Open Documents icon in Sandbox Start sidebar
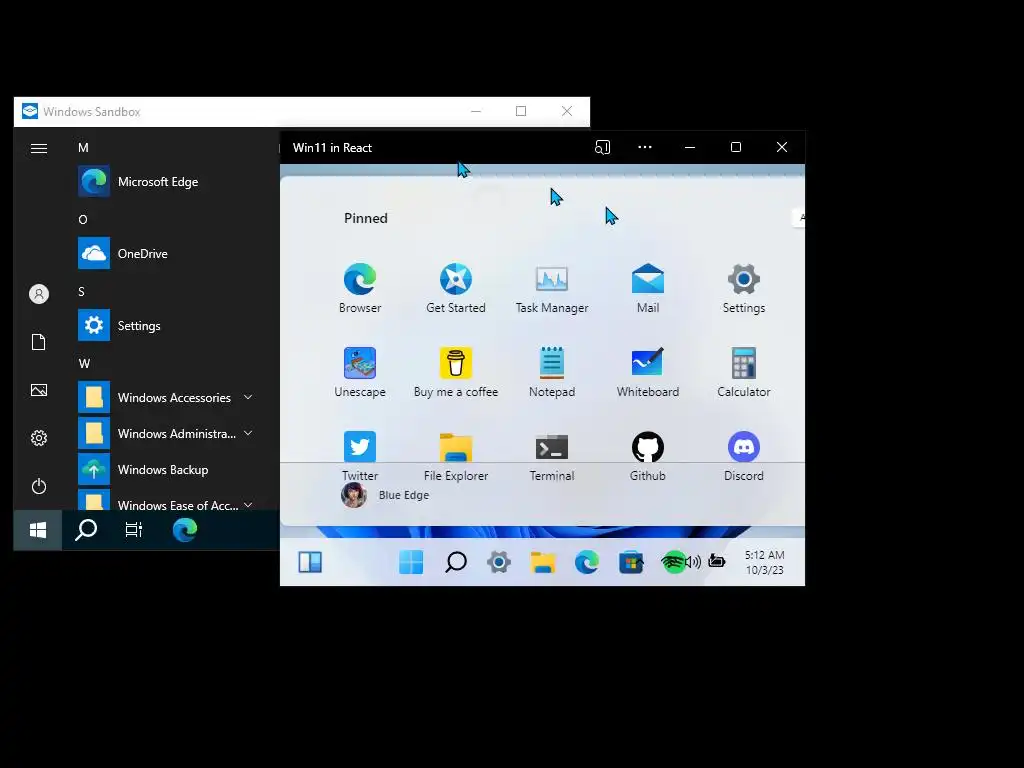The image size is (1024, 768). click(39, 342)
